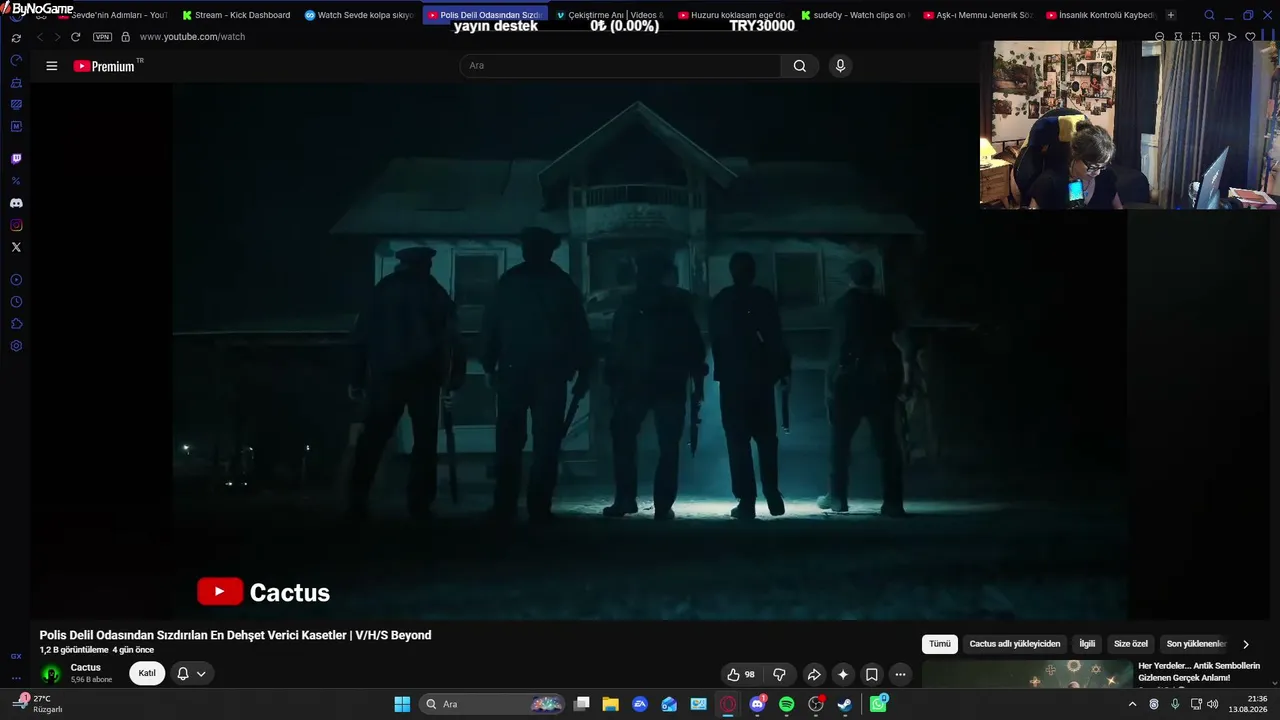Open the Cactus channel name link
This screenshot has width=1280, height=720.
pyautogui.click(x=86, y=667)
